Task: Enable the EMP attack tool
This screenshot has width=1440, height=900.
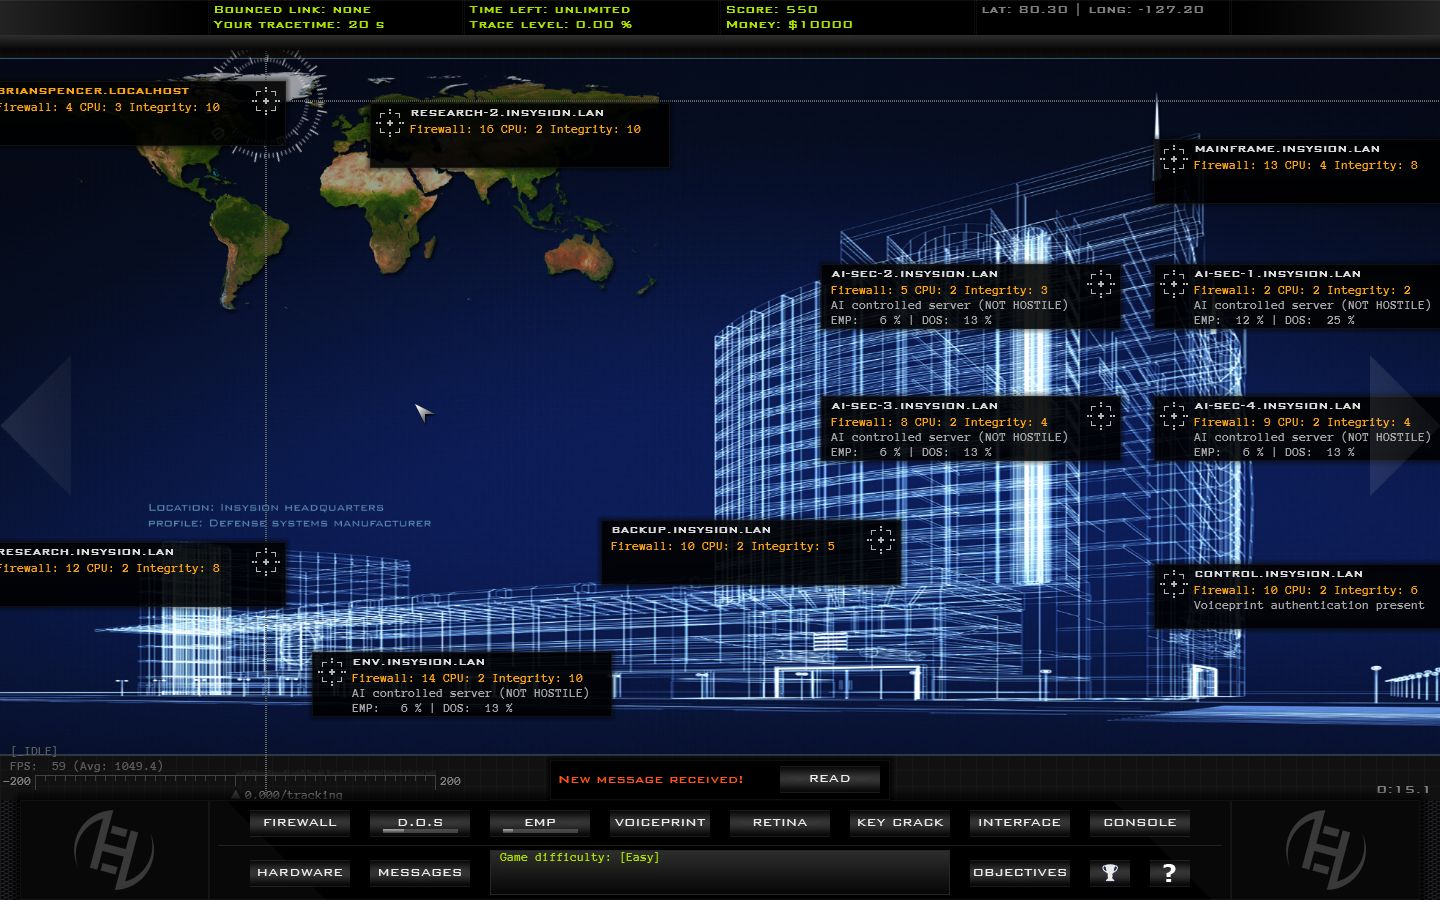Action: click(x=539, y=822)
